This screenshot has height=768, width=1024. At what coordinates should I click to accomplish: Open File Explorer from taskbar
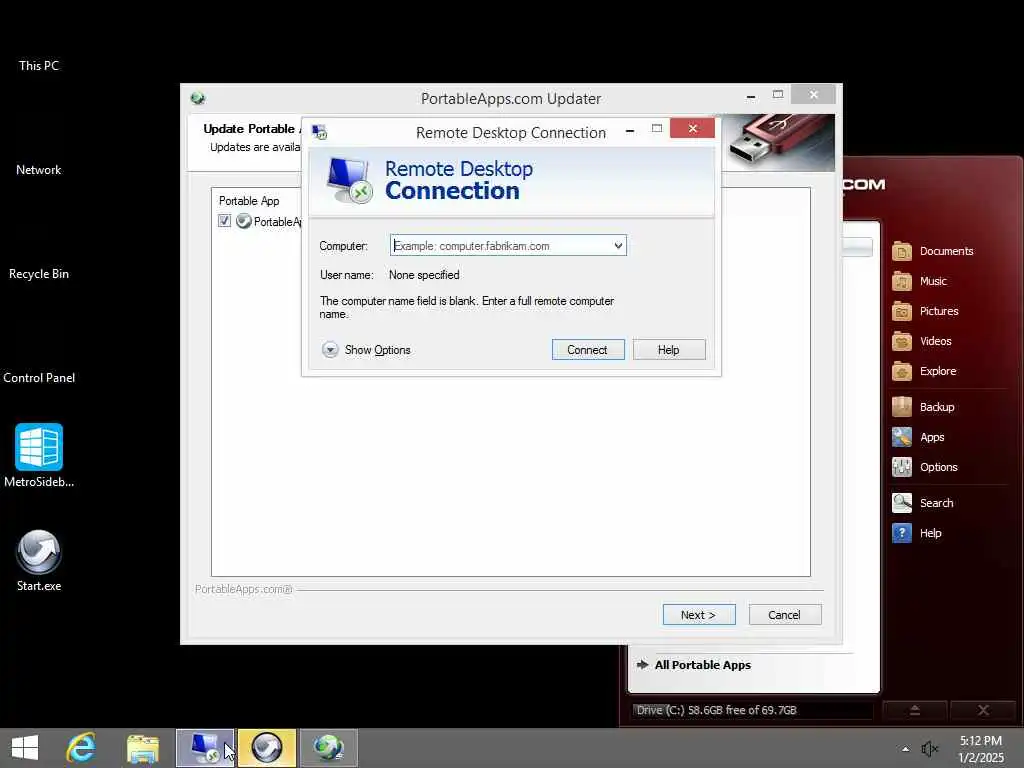[142, 748]
